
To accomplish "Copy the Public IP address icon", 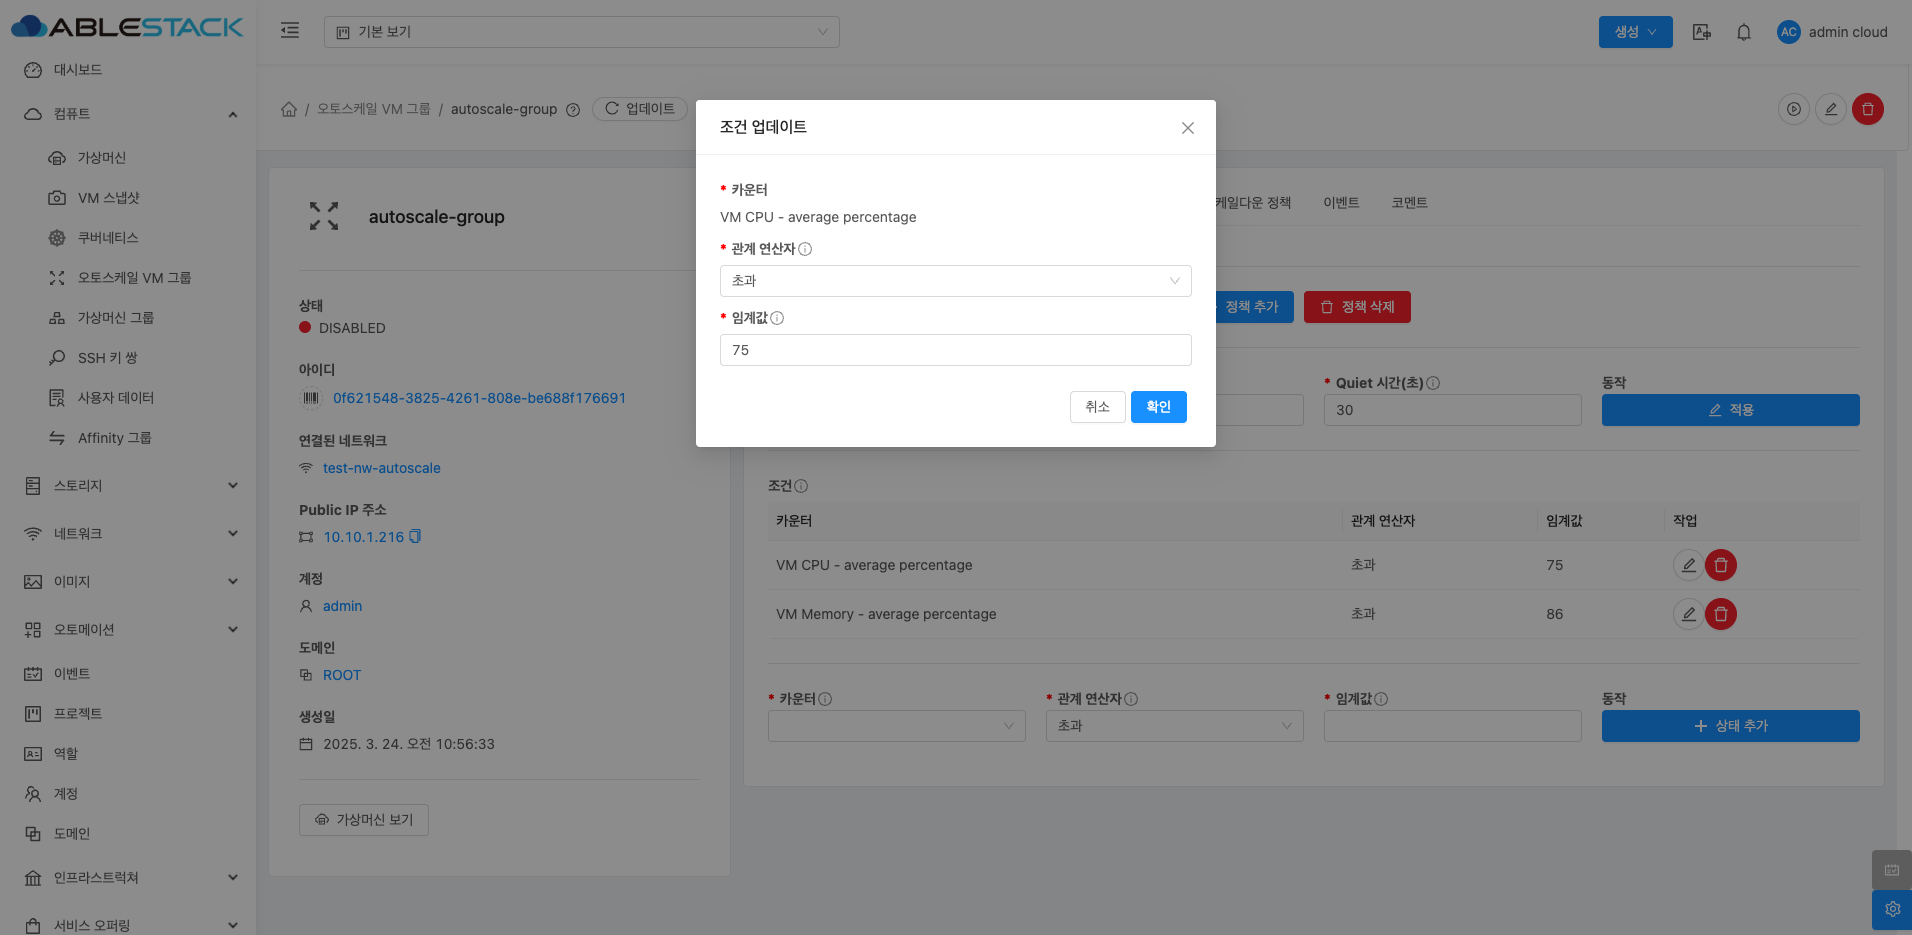I will 415,537.
